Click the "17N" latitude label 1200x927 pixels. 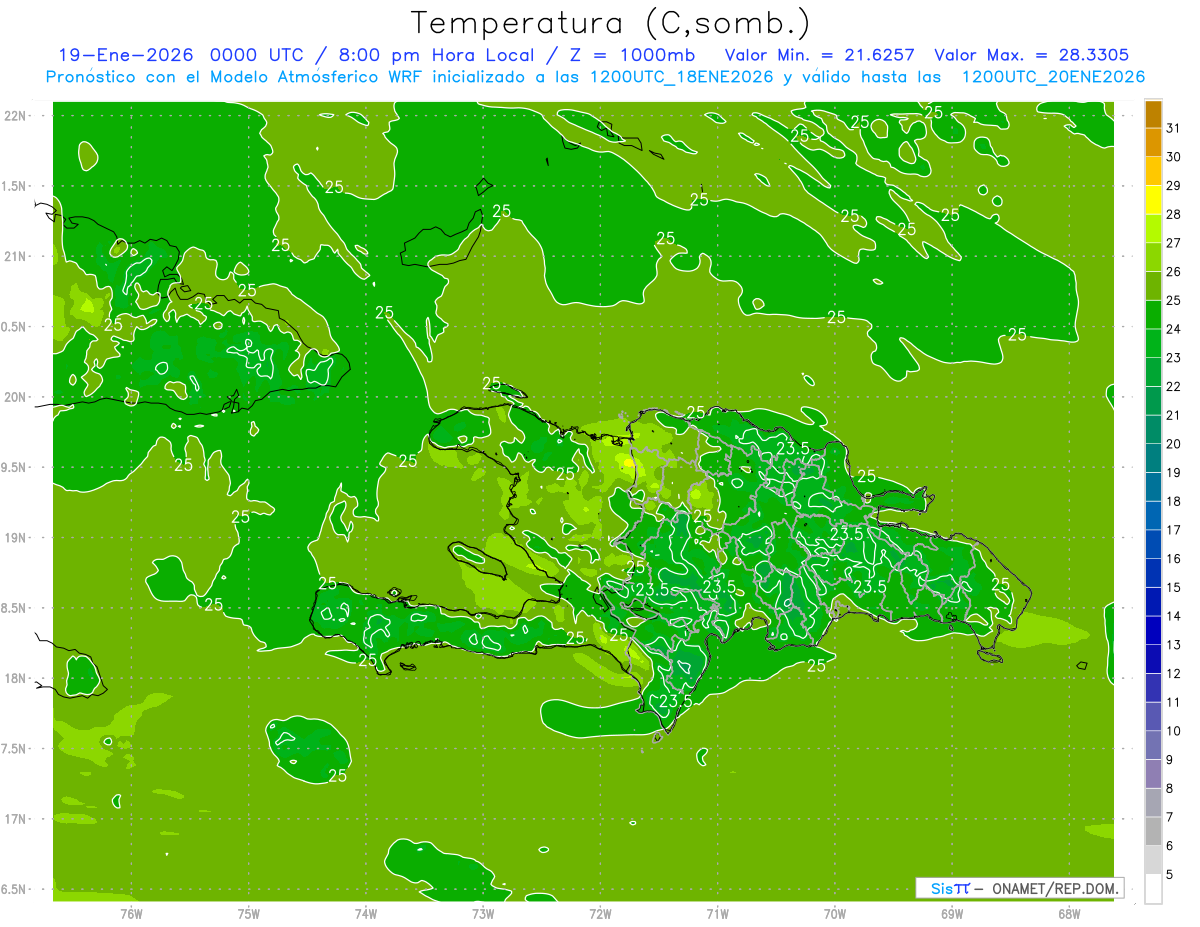coord(16,819)
